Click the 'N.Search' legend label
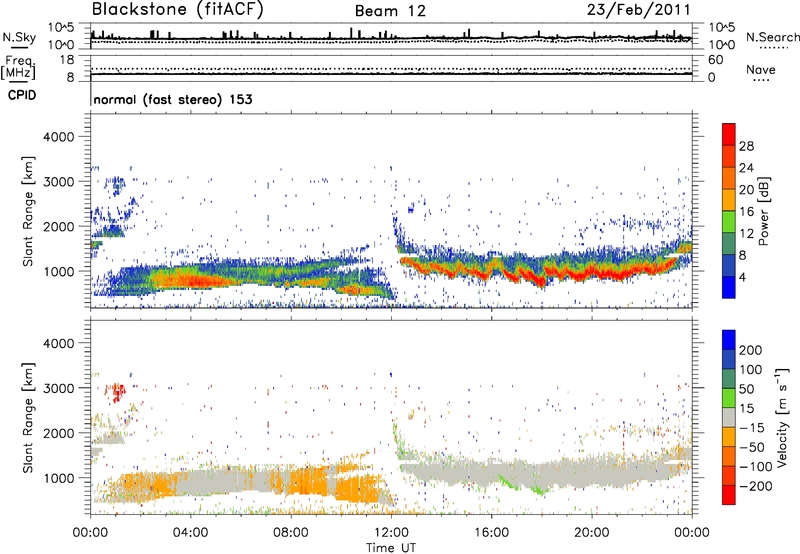Screen dimensions: 800x554 click(x=772, y=37)
